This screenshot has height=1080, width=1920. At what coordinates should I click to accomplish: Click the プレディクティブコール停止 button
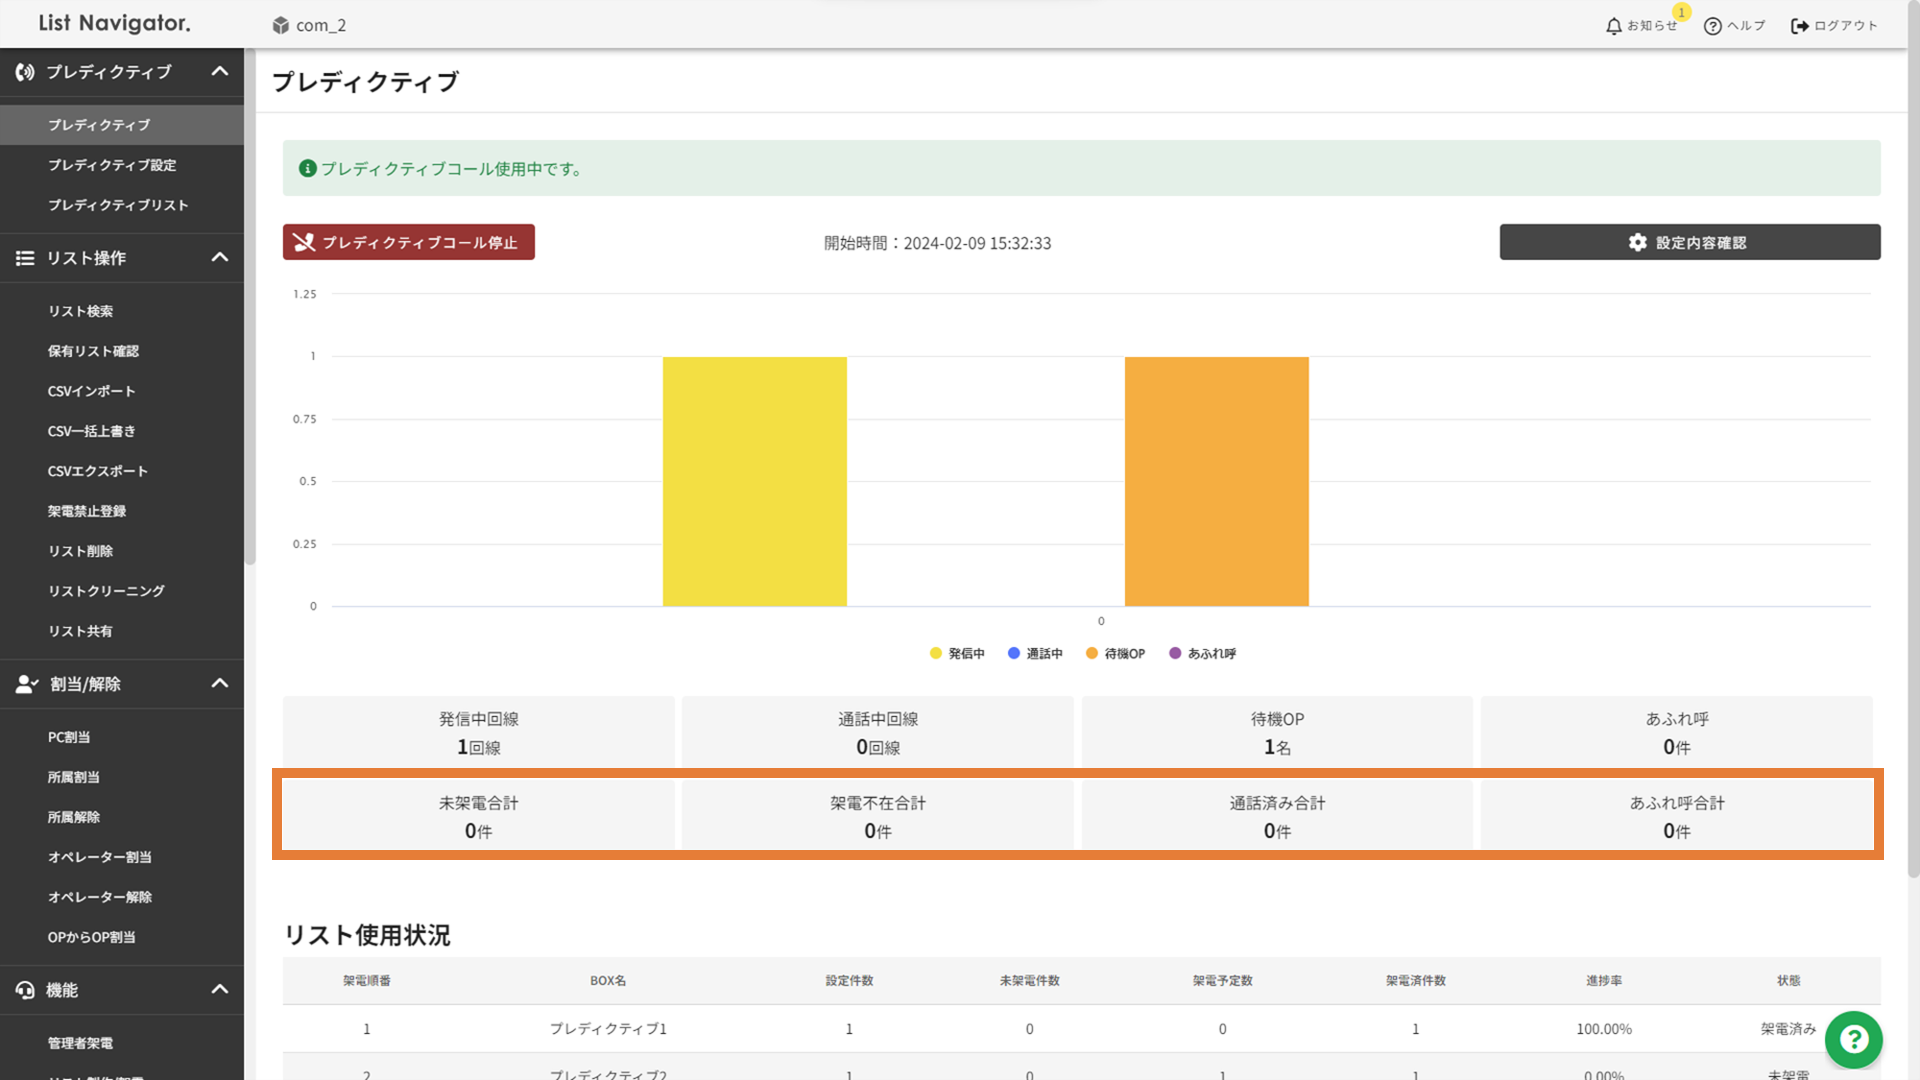408,242
